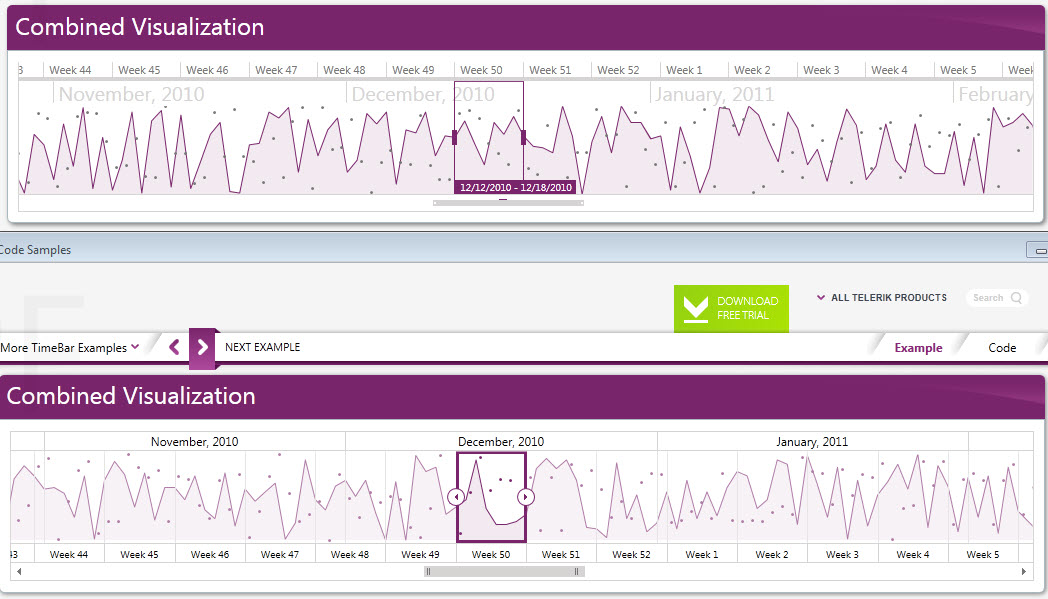The image size is (1048, 599).
Task: Click the right round selection handle
Action: click(x=526, y=497)
